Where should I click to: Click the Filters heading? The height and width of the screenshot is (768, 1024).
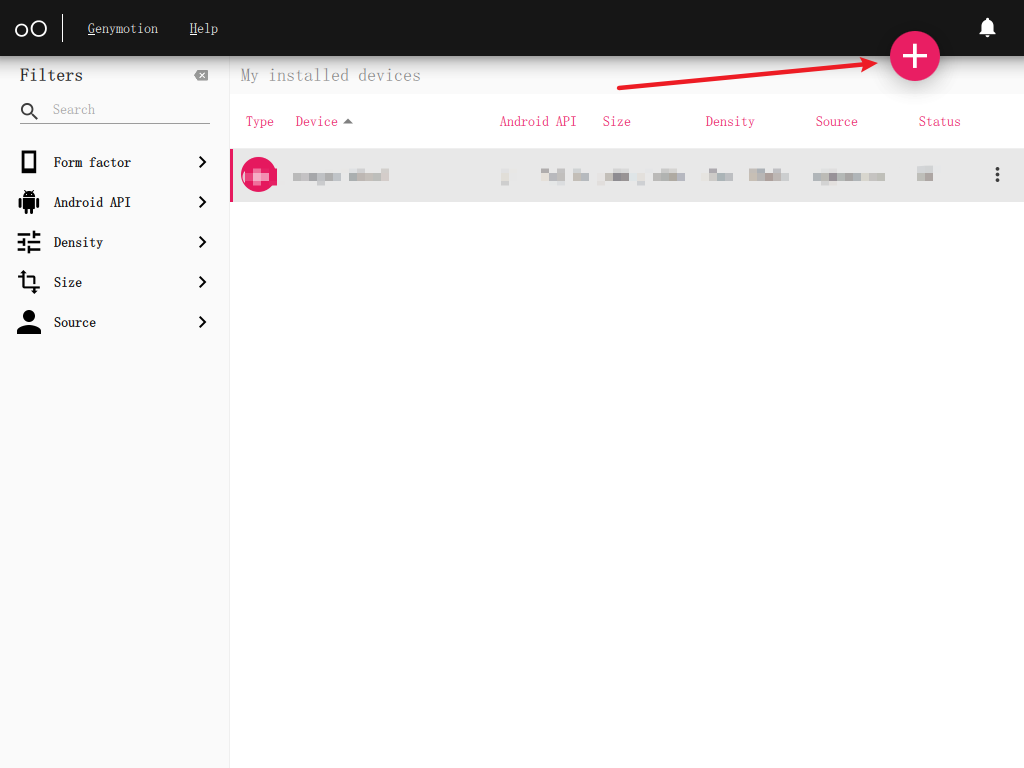pos(51,76)
